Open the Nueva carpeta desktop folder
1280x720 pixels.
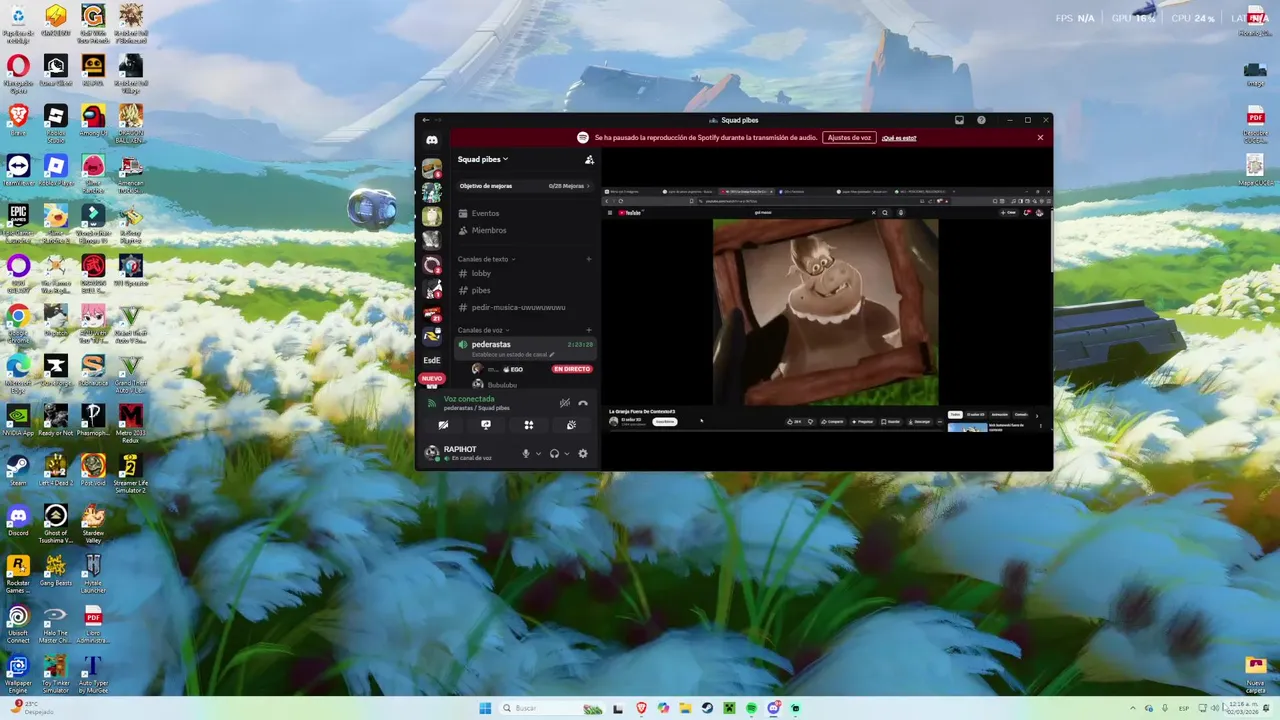pyautogui.click(x=1255, y=672)
